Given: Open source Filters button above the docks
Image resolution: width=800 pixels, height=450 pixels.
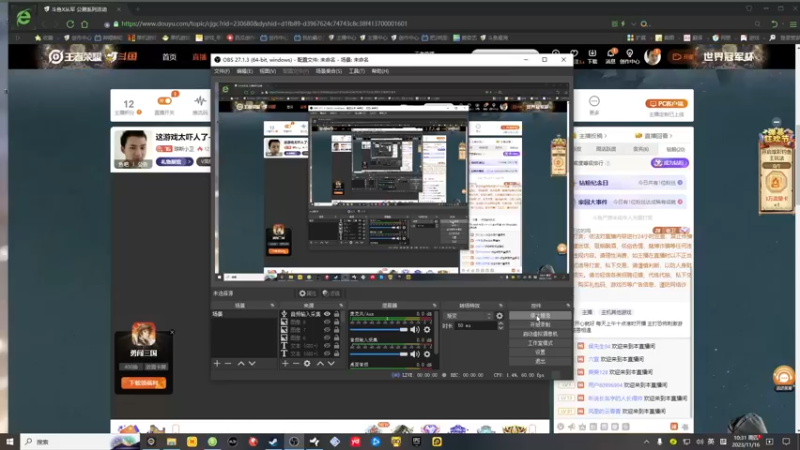Looking at the screenshot, I should (x=331, y=293).
